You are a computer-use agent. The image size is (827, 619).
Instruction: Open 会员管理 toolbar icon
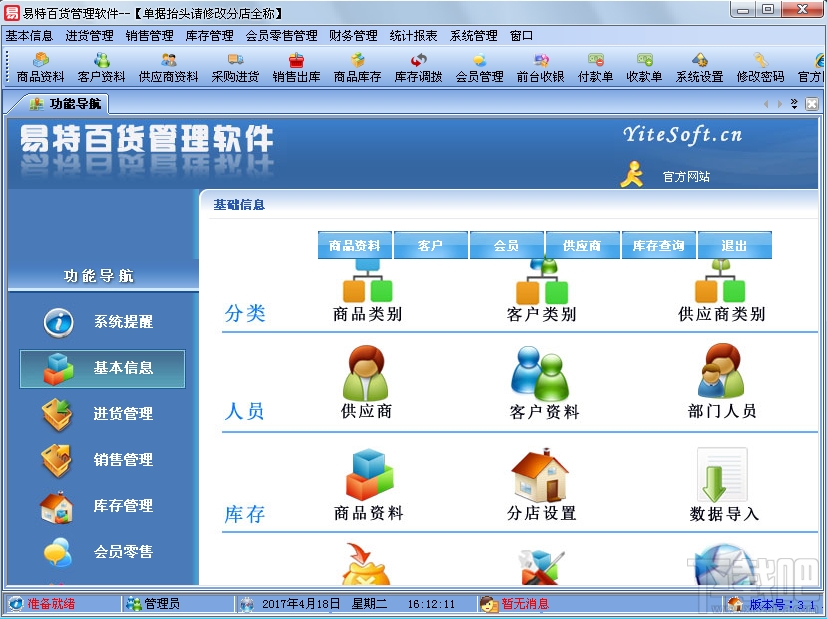pos(479,68)
